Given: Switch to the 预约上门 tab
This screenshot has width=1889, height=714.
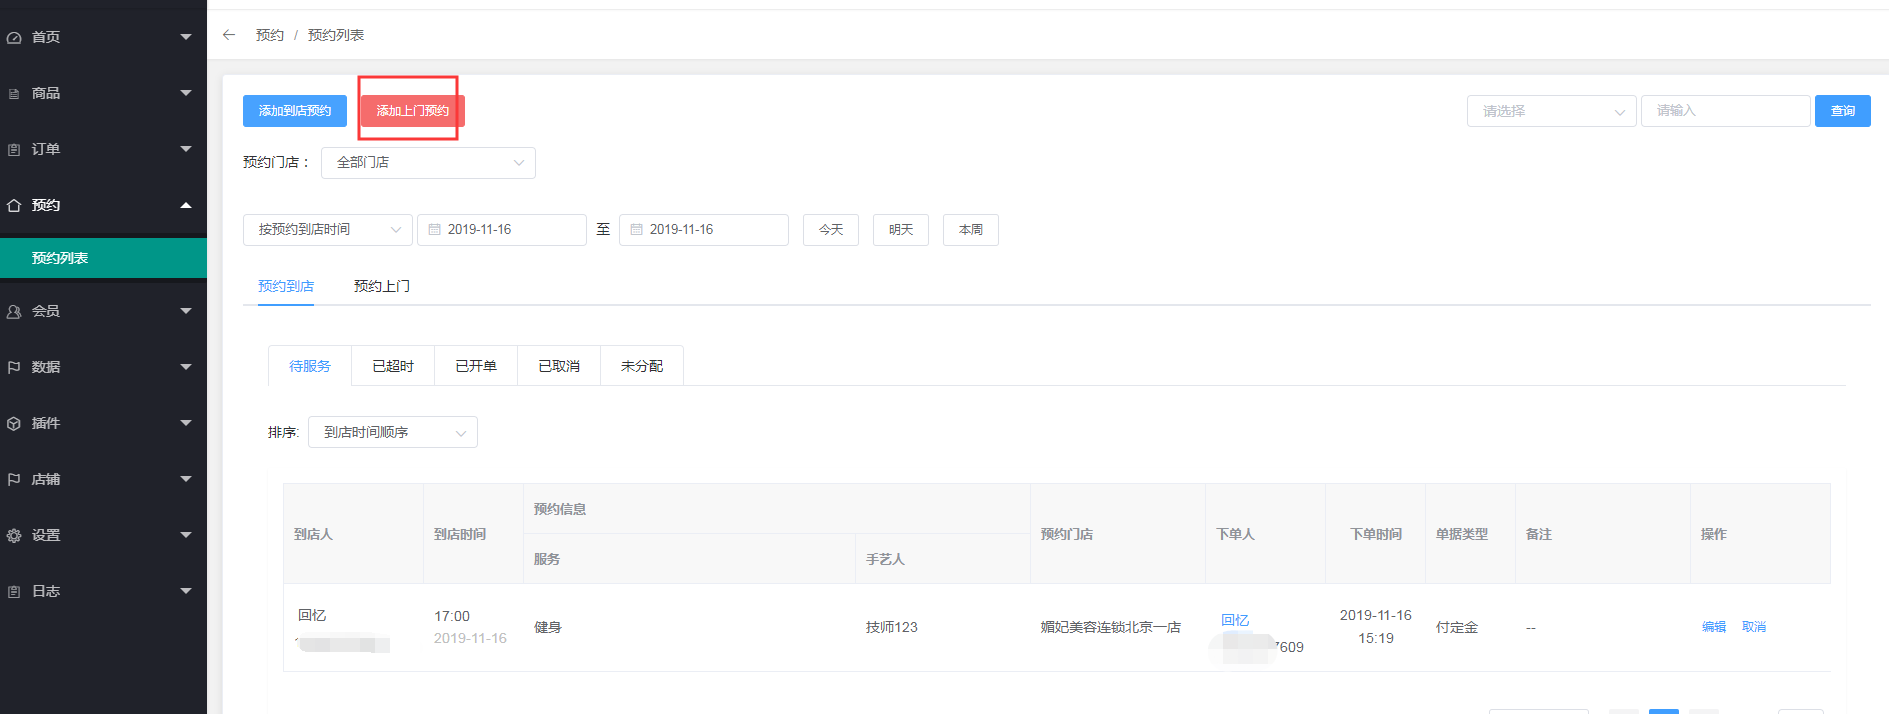Looking at the screenshot, I should pyautogui.click(x=382, y=286).
